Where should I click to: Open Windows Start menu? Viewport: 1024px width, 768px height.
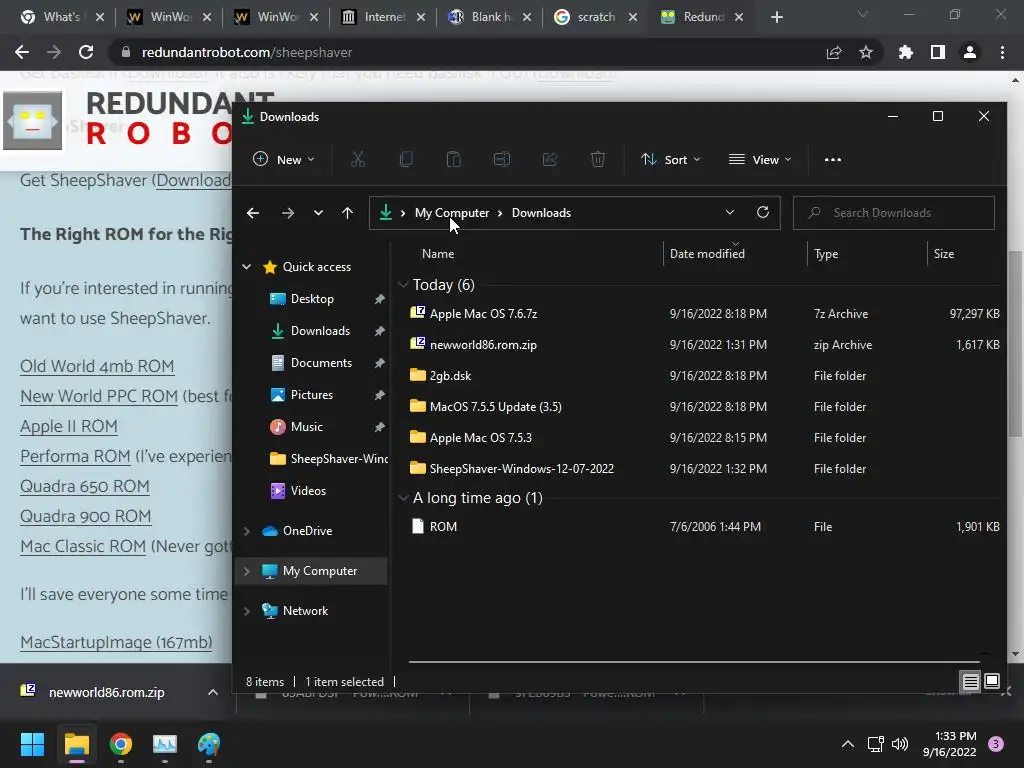click(32, 744)
